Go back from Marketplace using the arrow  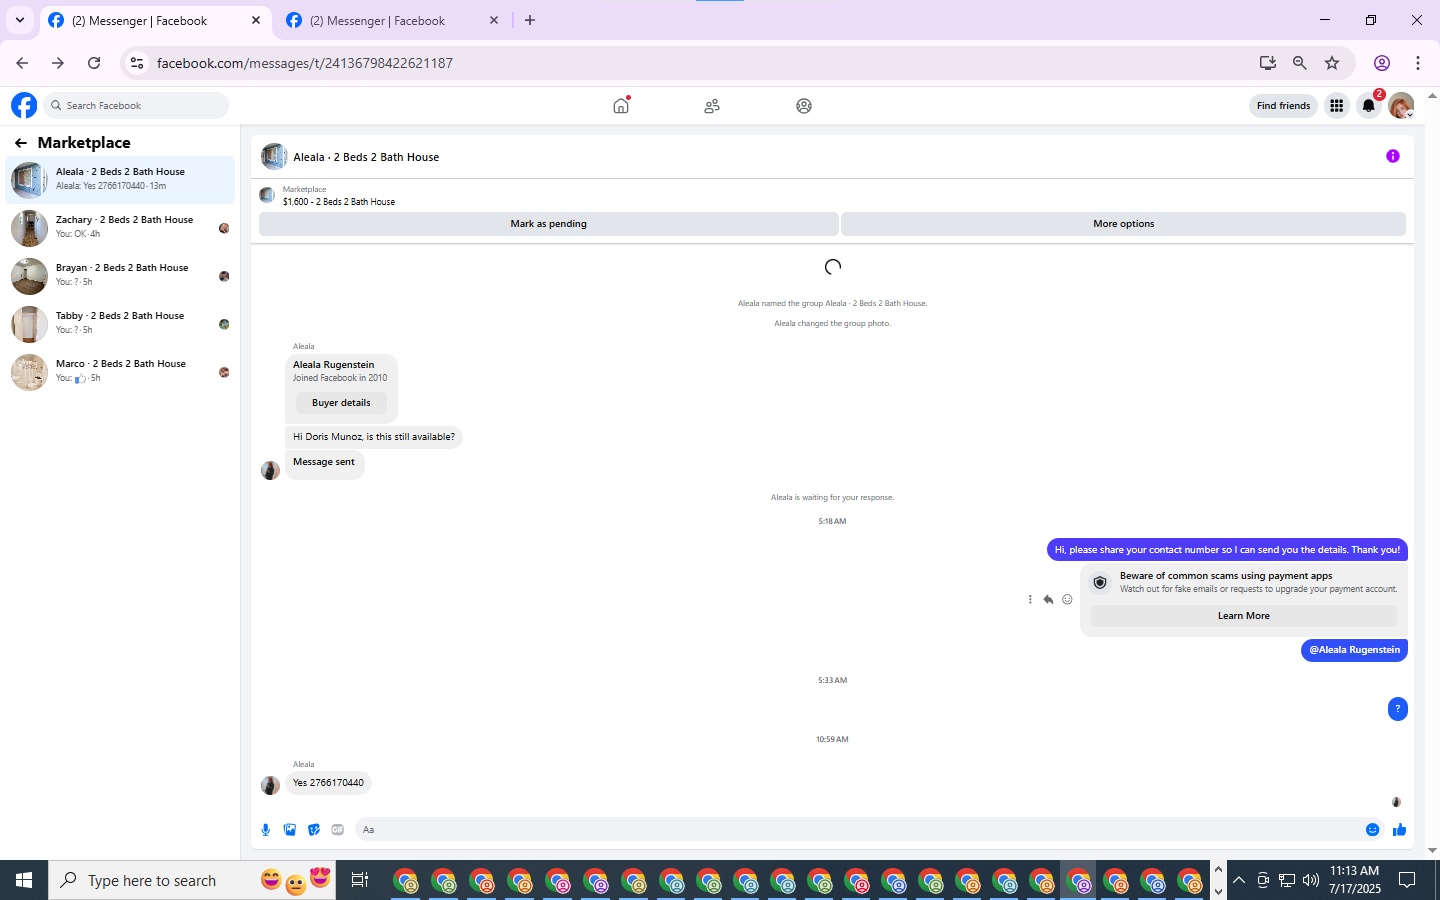[x=20, y=143]
